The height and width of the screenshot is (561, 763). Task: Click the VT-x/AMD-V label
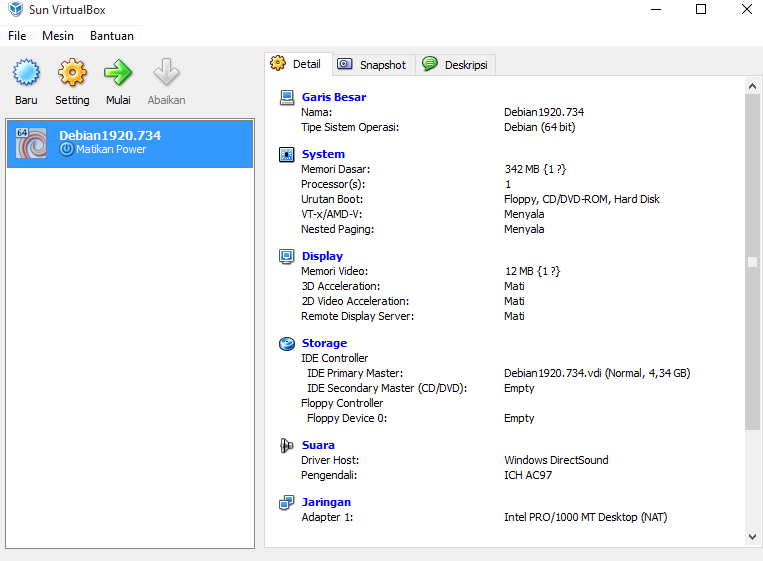point(331,215)
